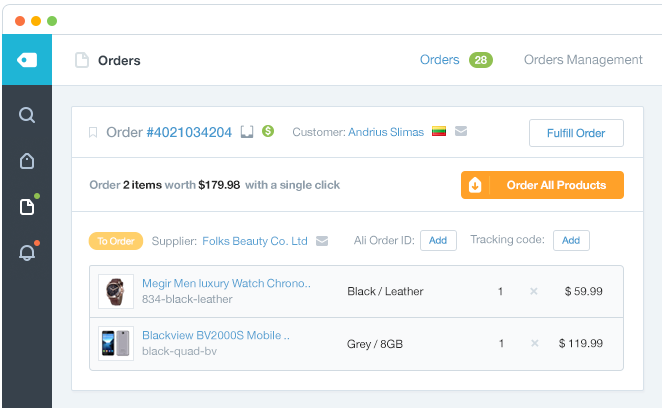Click the customer country flag icon
The height and width of the screenshot is (408, 662).
[x=439, y=131]
